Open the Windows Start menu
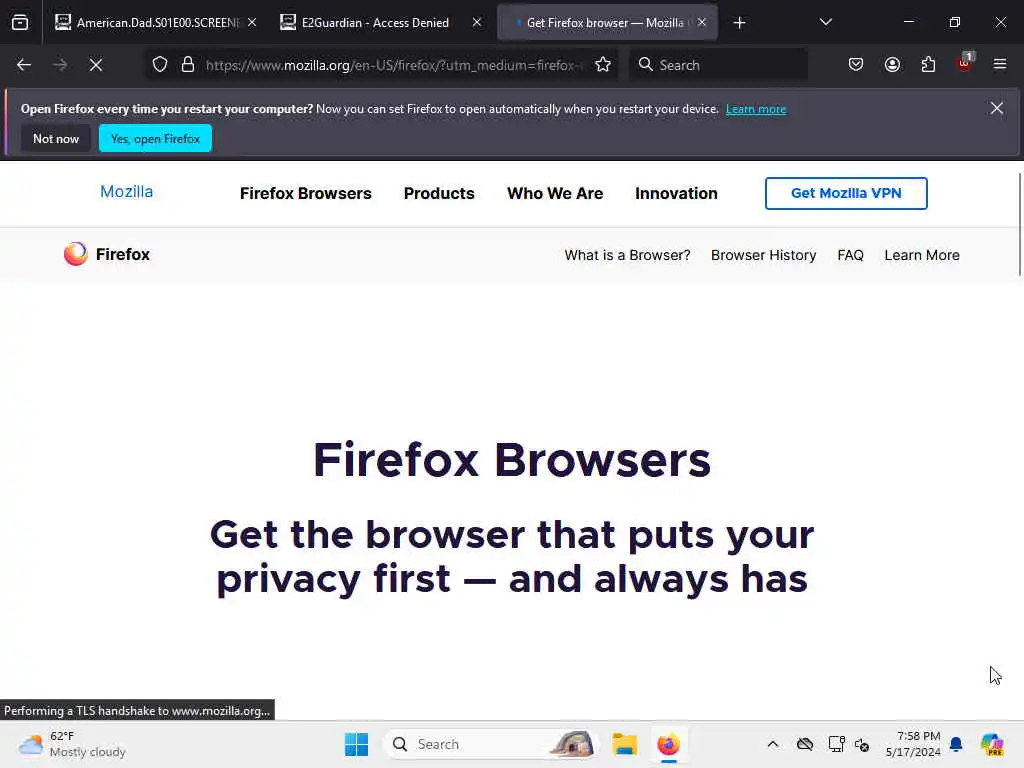Screen dimensions: 1024x768 tap(357, 744)
